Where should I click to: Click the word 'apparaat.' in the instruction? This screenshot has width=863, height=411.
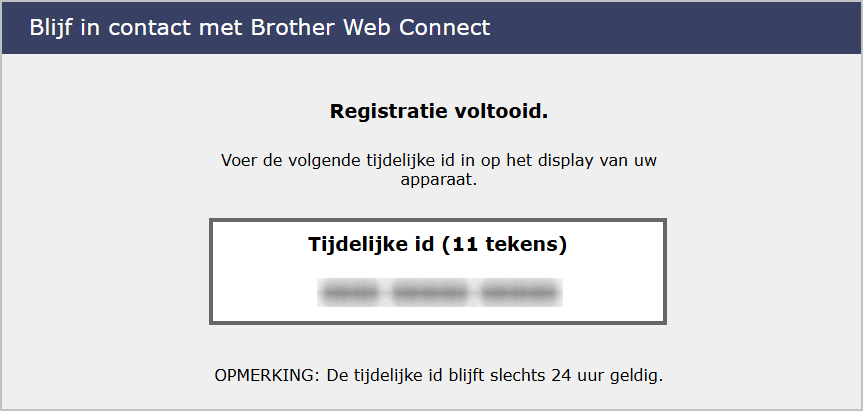pyautogui.click(x=438, y=182)
